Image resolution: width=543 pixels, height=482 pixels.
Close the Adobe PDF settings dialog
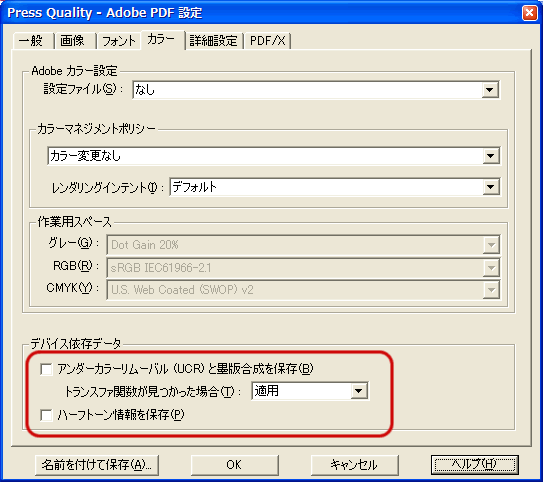529,13
